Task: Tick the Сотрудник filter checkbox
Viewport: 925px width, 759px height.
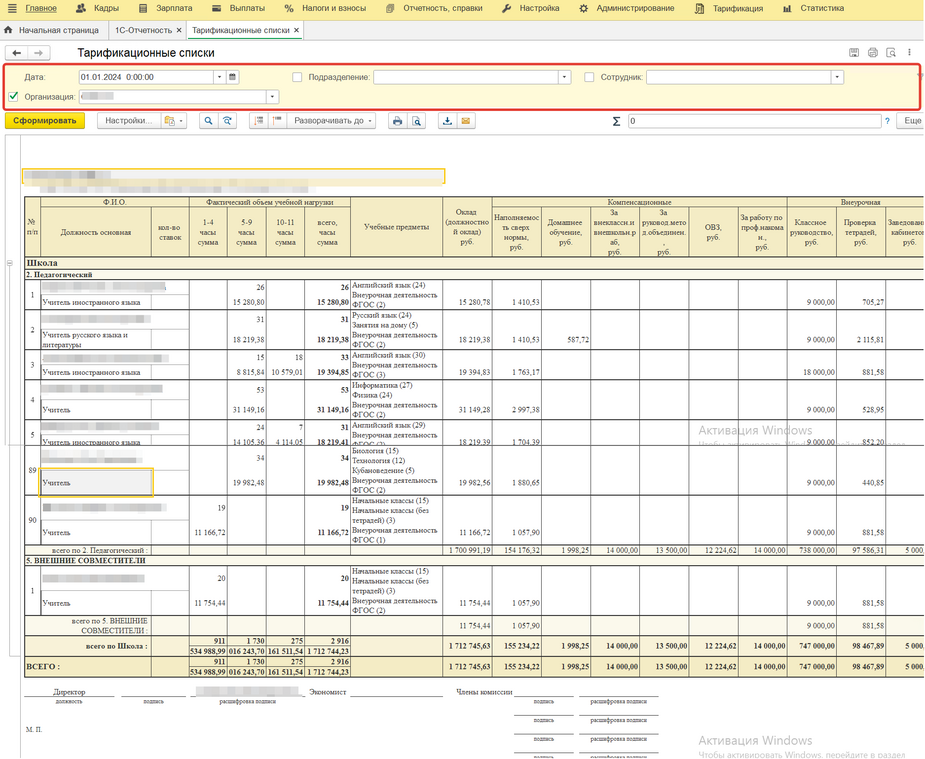Action: (589, 77)
